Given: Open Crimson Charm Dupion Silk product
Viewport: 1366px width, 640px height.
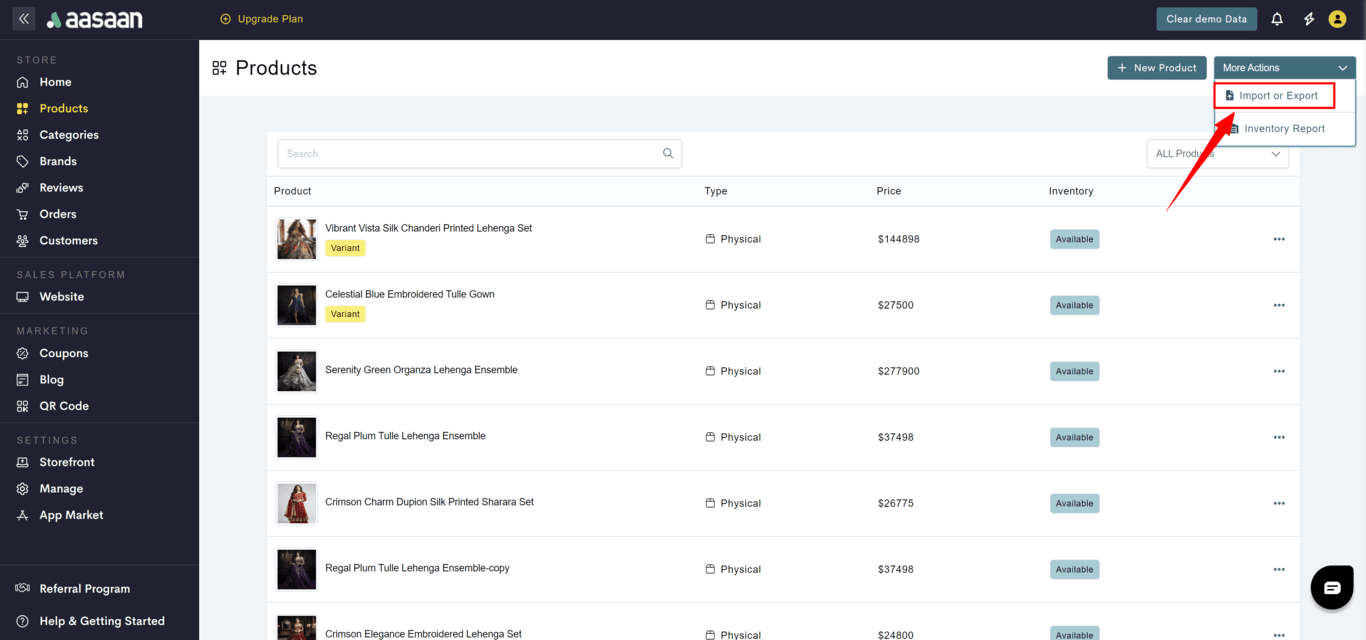Looking at the screenshot, I should [429, 502].
